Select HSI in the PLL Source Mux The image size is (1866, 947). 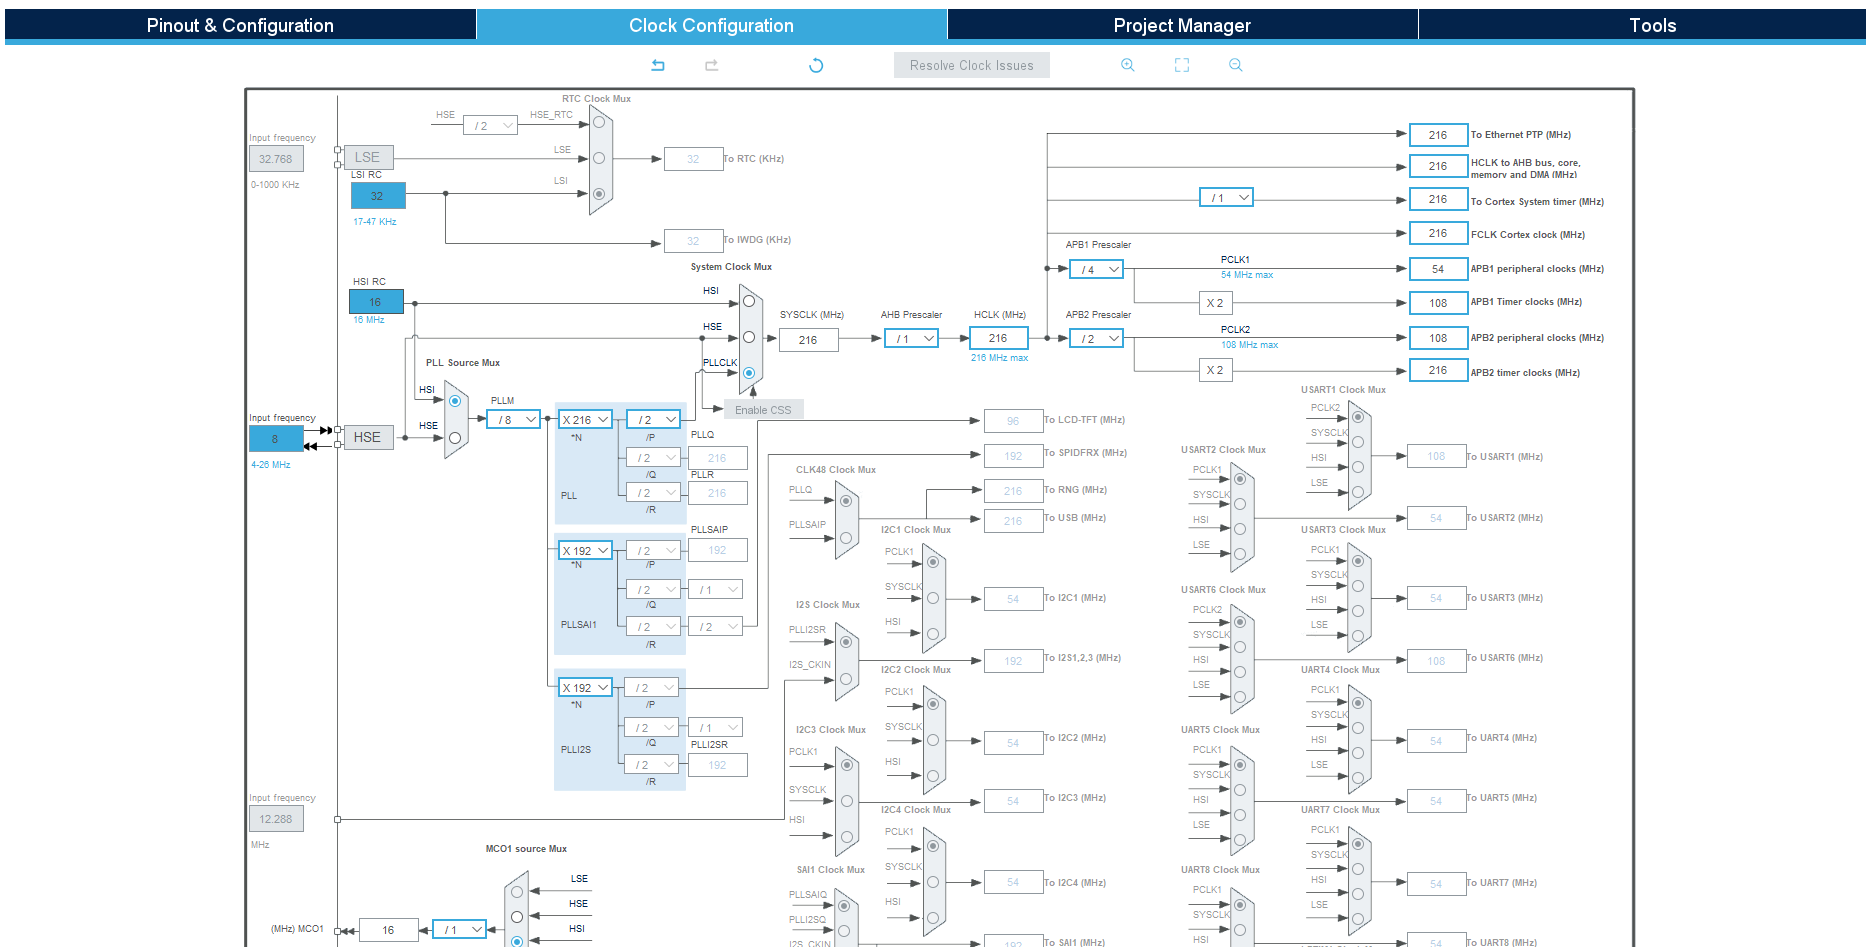pos(455,401)
